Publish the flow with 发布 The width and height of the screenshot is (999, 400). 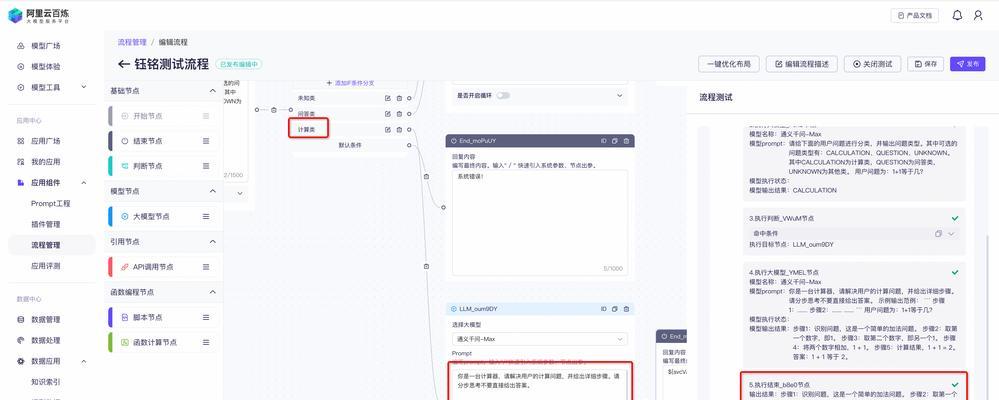[968, 64]
